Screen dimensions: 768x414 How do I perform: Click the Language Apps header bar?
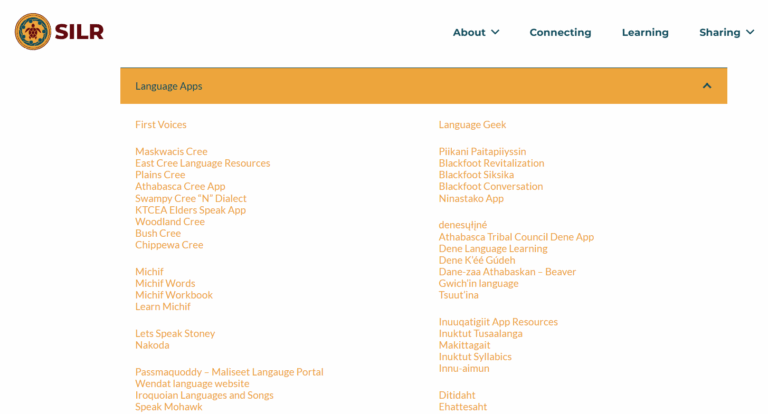(400, 86)
